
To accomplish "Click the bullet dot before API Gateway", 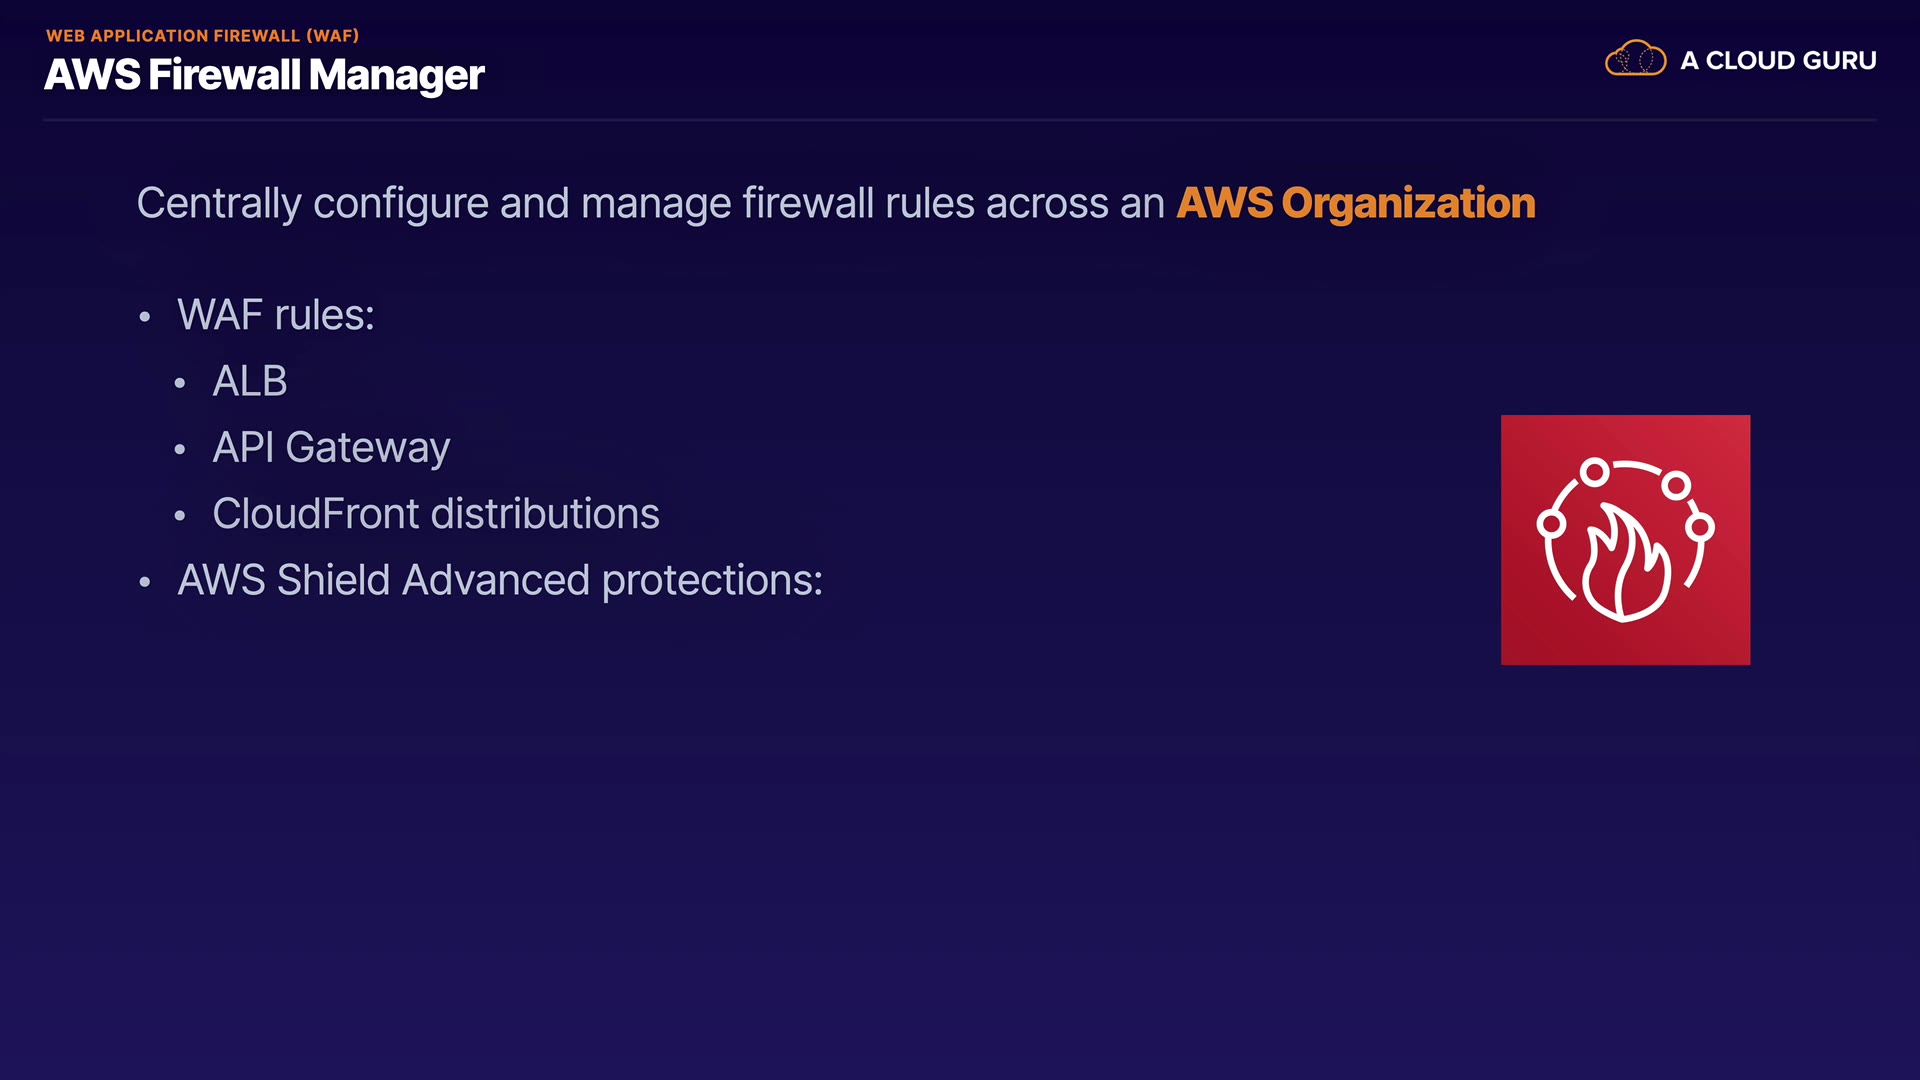I will point(180,450).
